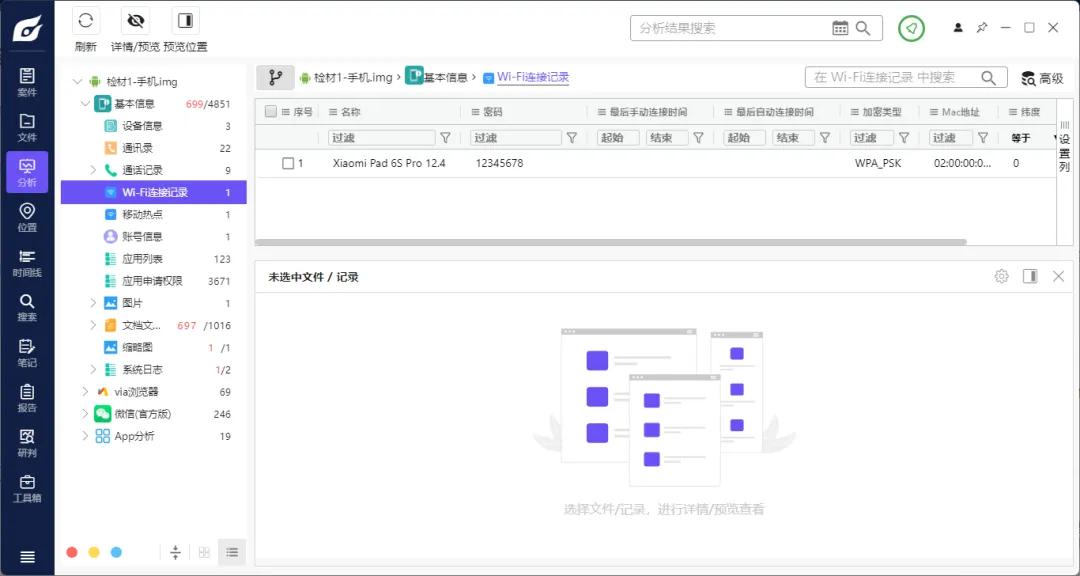The width and height of the screenshot is (1080, 576).
Task: Click settings gear in preview panel
Action: pyautogui.click(x=1001, y=276)
